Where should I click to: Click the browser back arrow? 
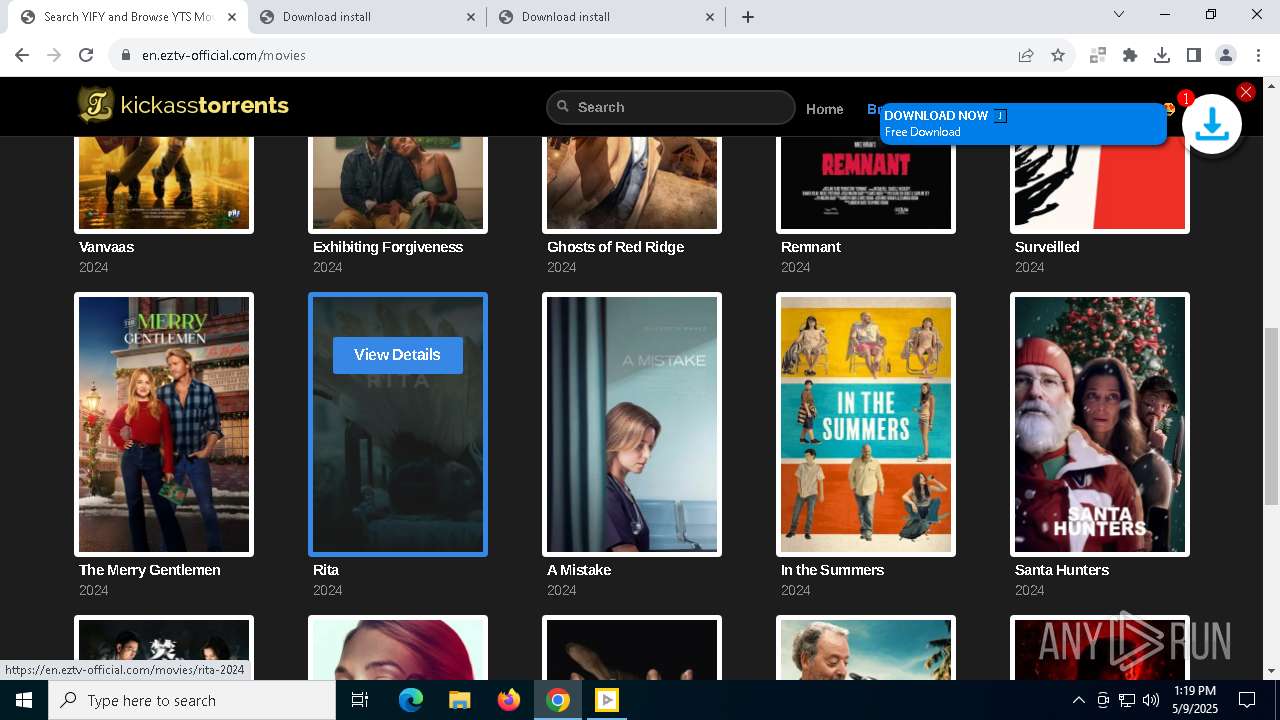pos(22,55)
